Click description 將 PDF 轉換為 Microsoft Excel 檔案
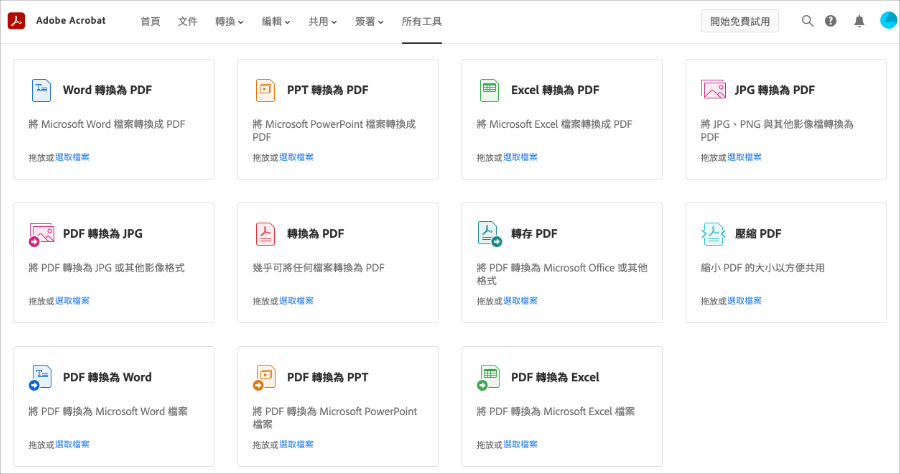The width and height of the screenshot is (900, 474). pyautogui.click(x=556, y=411)
